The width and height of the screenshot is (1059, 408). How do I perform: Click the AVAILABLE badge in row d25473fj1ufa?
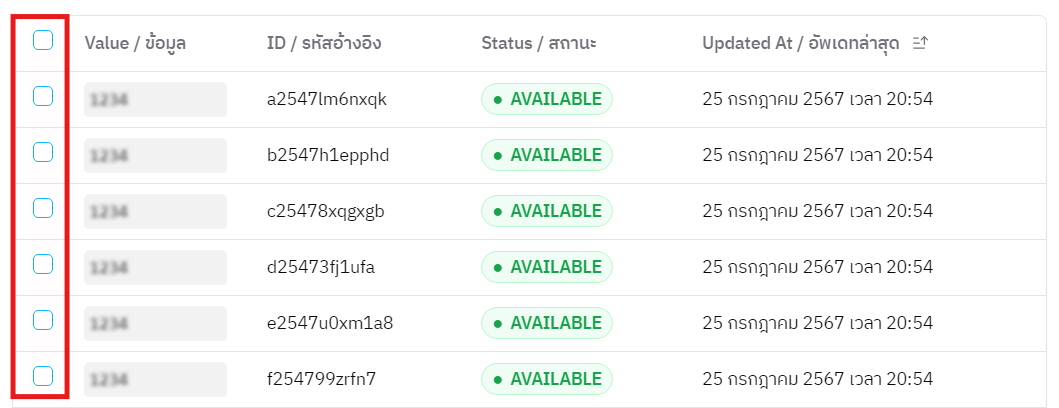tap(546, 267)
